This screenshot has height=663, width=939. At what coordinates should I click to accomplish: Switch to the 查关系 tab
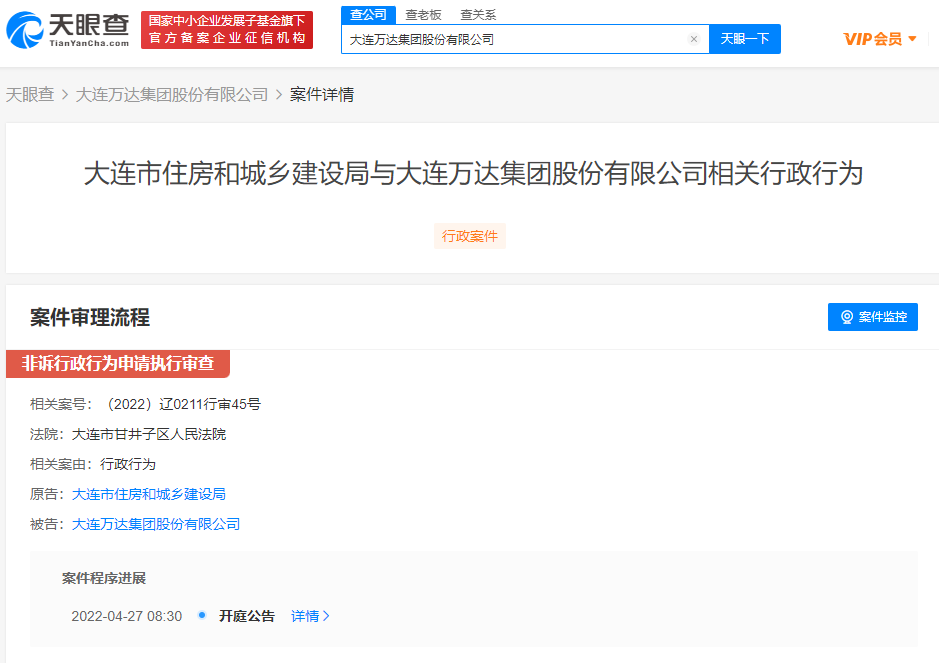[478, 14]
